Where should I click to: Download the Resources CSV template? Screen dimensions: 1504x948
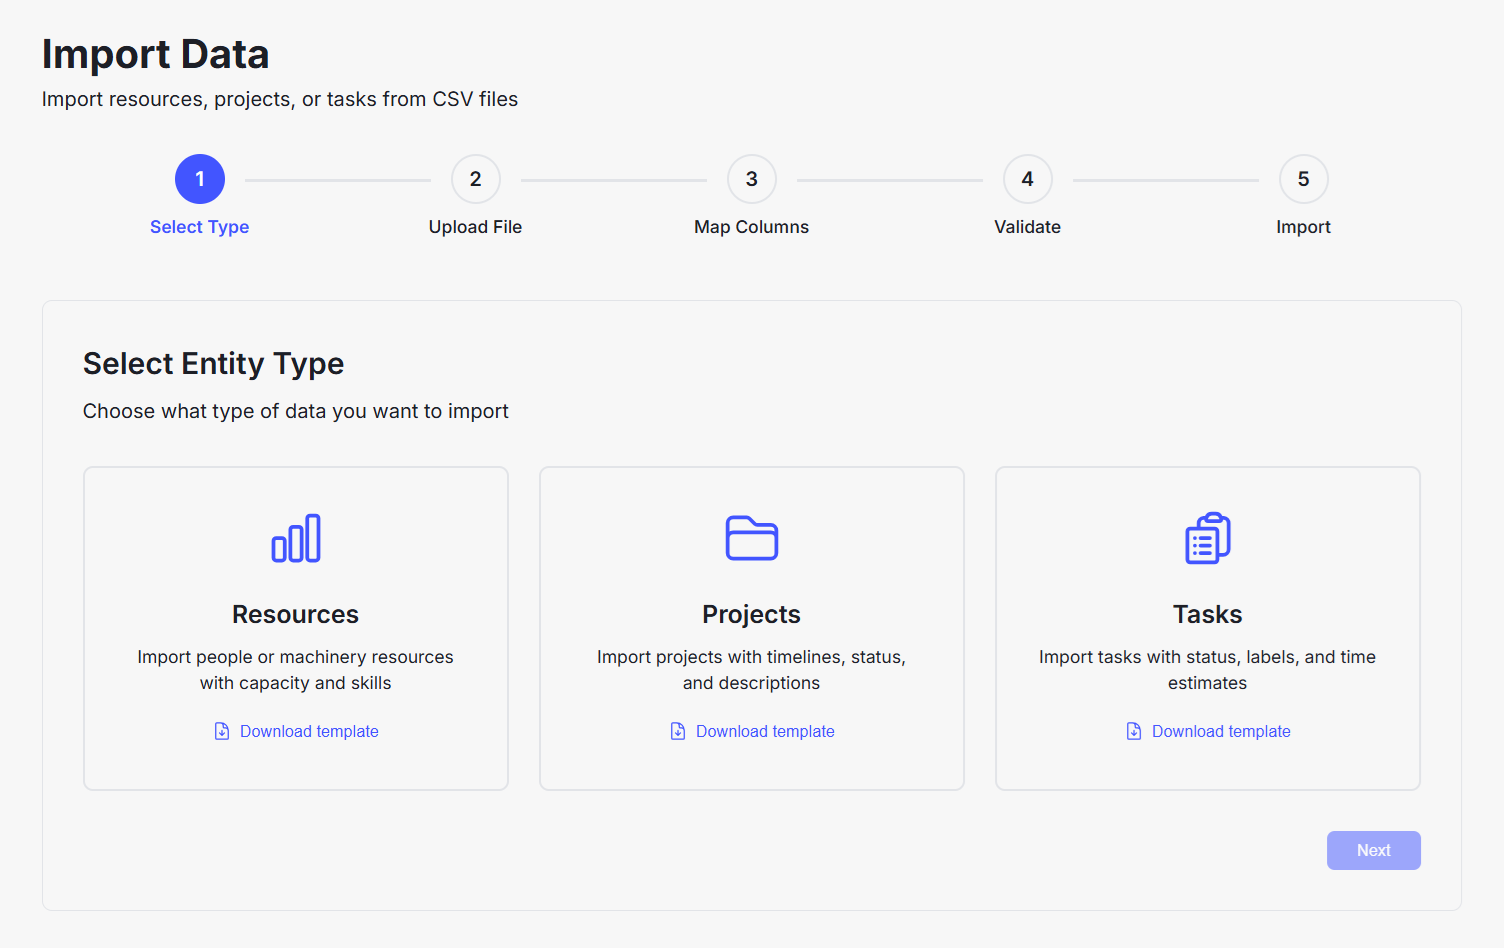pos(308,731)
